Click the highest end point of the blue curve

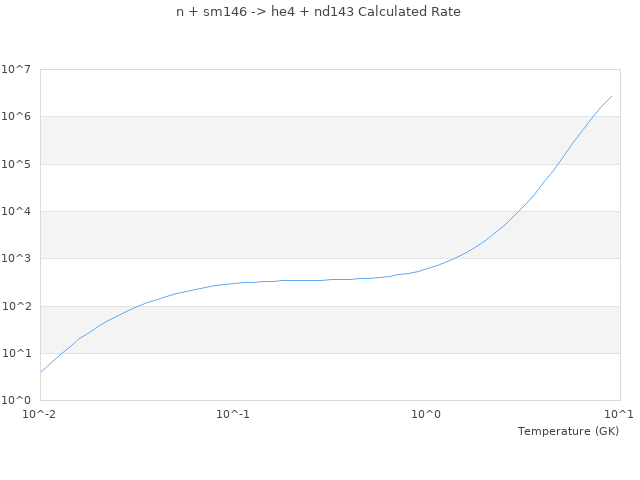coord(611,96)
